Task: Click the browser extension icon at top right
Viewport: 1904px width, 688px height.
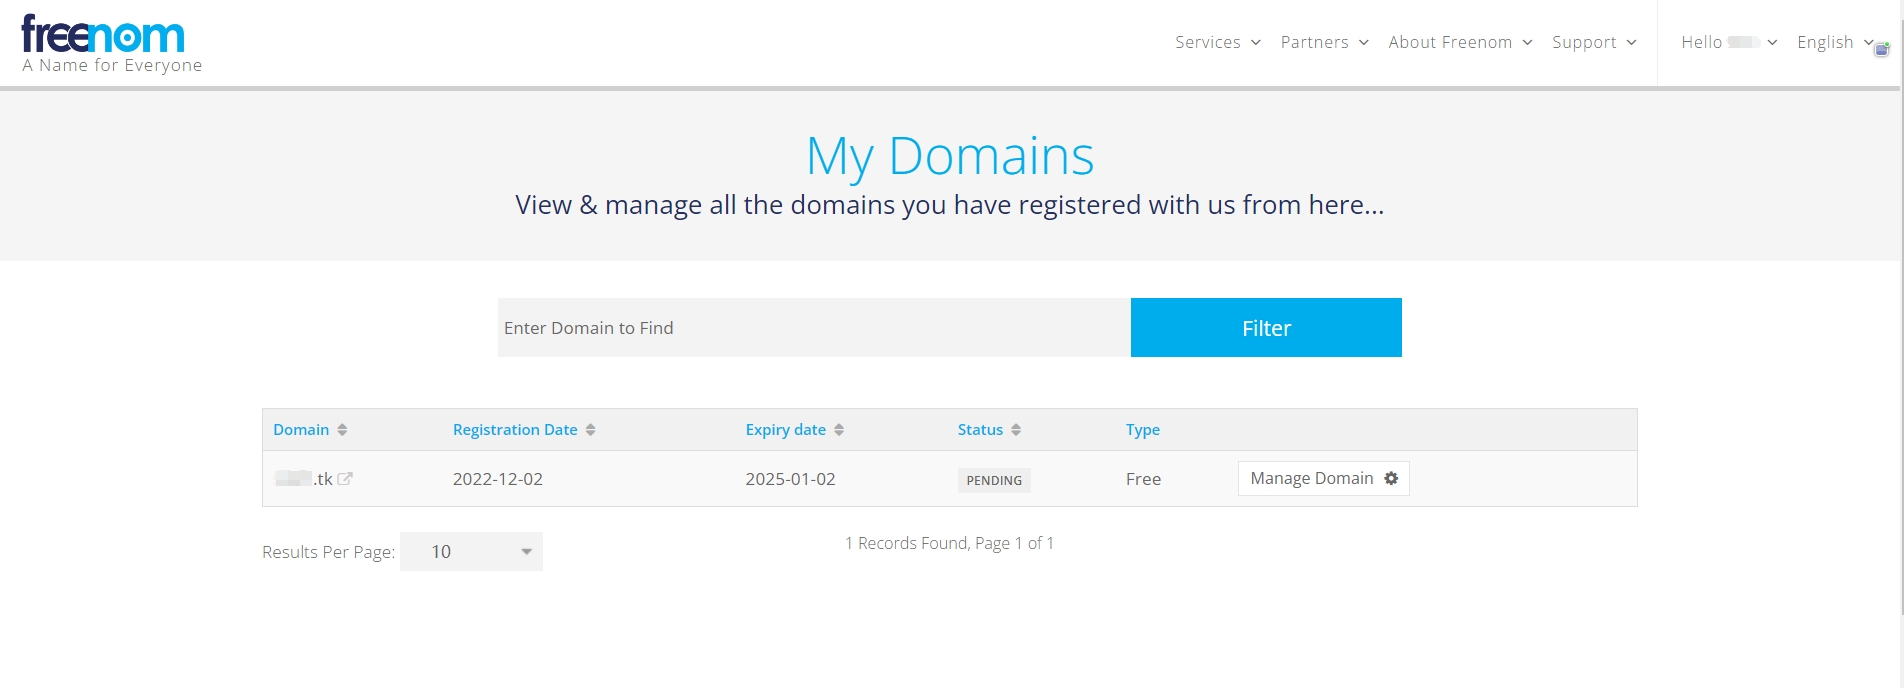Action: [x=1882, y=49]
